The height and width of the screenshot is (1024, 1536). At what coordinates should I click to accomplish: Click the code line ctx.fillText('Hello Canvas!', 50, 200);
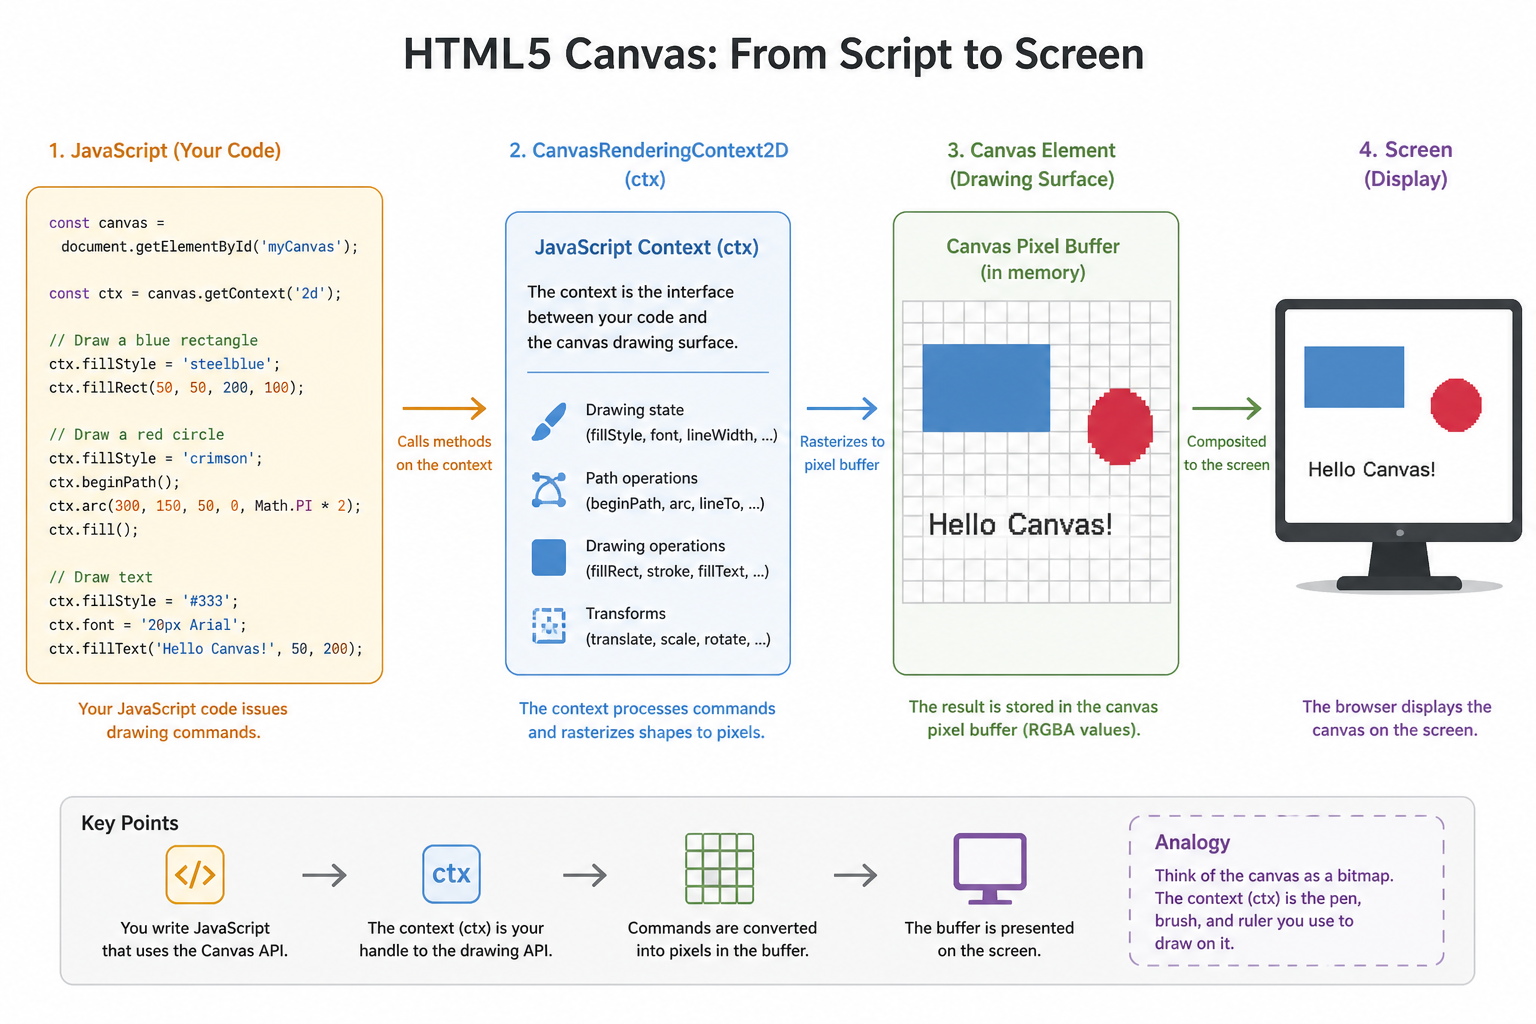(206, 649)
